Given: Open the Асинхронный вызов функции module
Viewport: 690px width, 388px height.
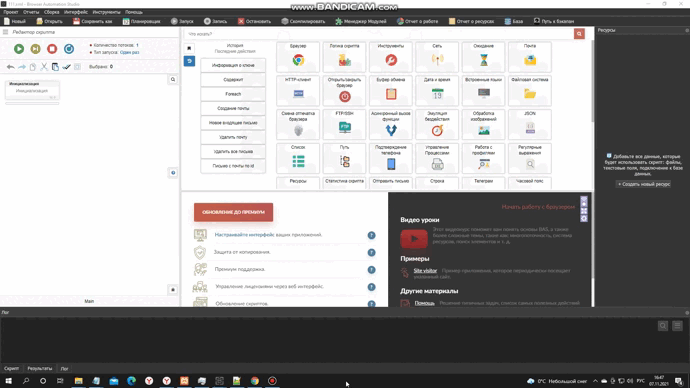Looking at the screenshot, I should (x=391, y=124).
